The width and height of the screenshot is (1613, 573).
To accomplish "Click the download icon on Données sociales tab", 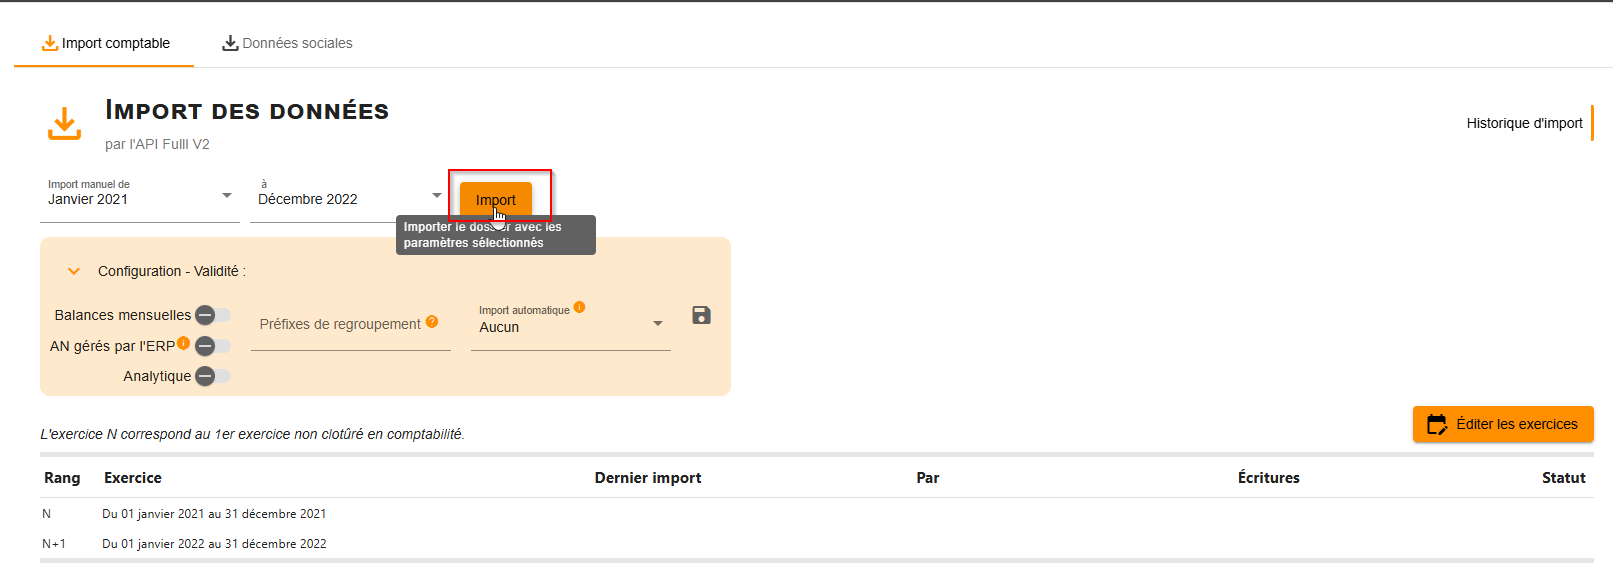I will [230, 43].
